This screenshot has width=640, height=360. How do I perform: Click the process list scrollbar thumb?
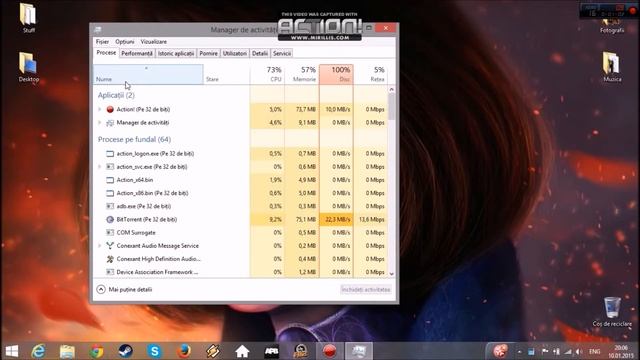(x=391, y=107)
